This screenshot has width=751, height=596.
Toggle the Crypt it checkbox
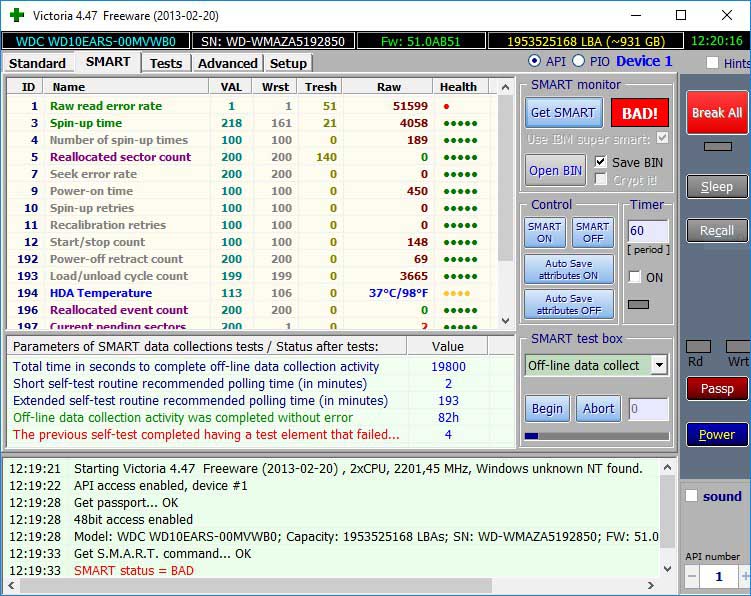click(600, 179)
